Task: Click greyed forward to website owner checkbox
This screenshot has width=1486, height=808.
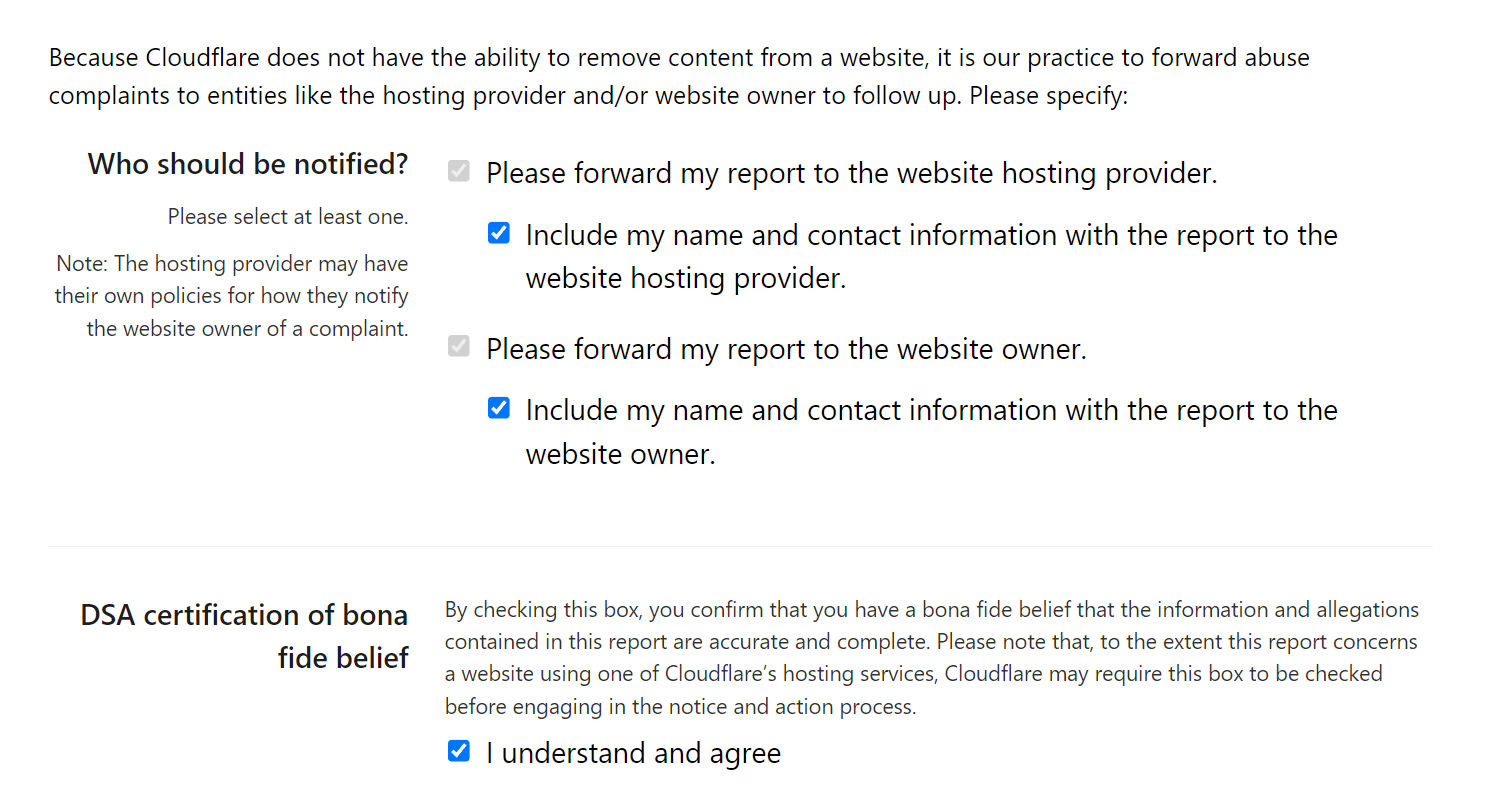Action: point(458,348)
